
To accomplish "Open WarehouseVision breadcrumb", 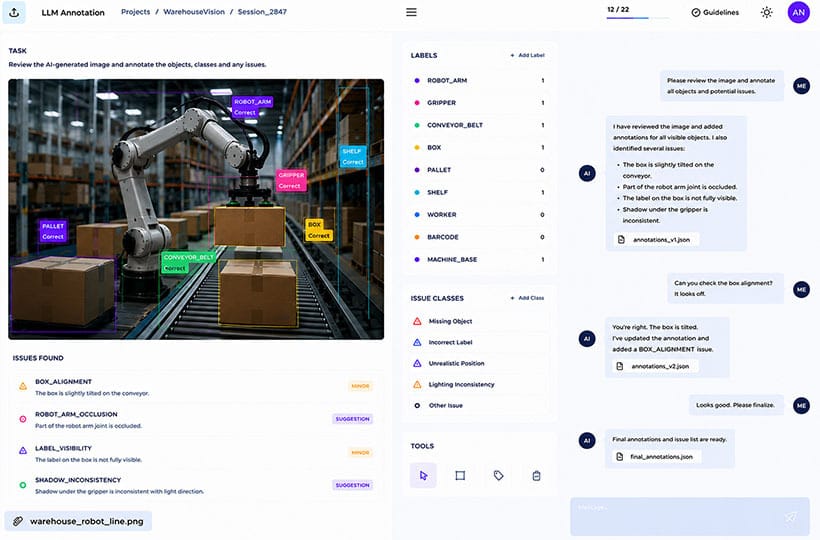I will pos(193,12).
